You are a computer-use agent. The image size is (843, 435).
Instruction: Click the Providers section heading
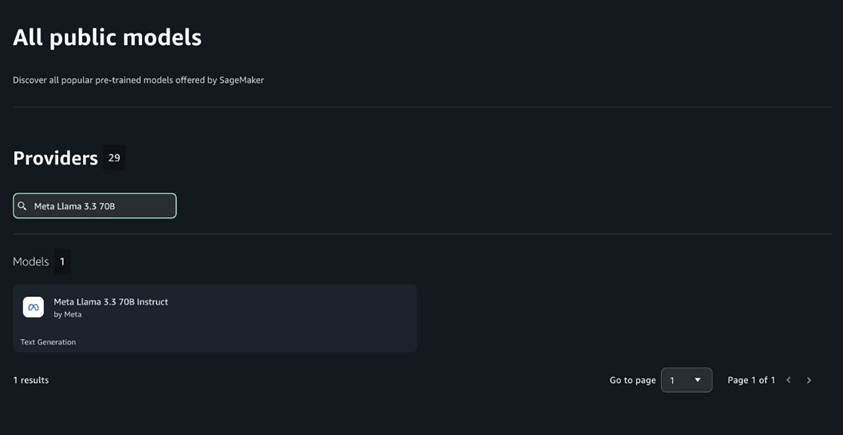pyautogui.click(x=55, y=158)
